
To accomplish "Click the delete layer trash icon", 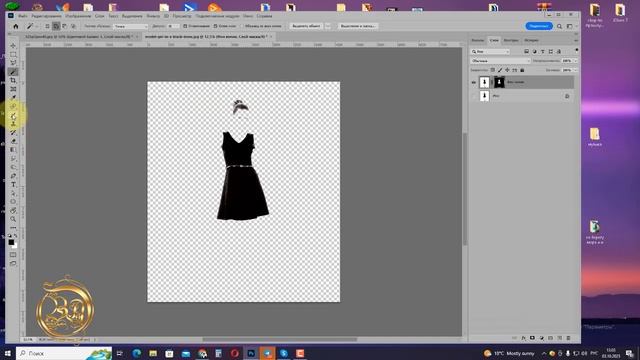I will [568, 338].
